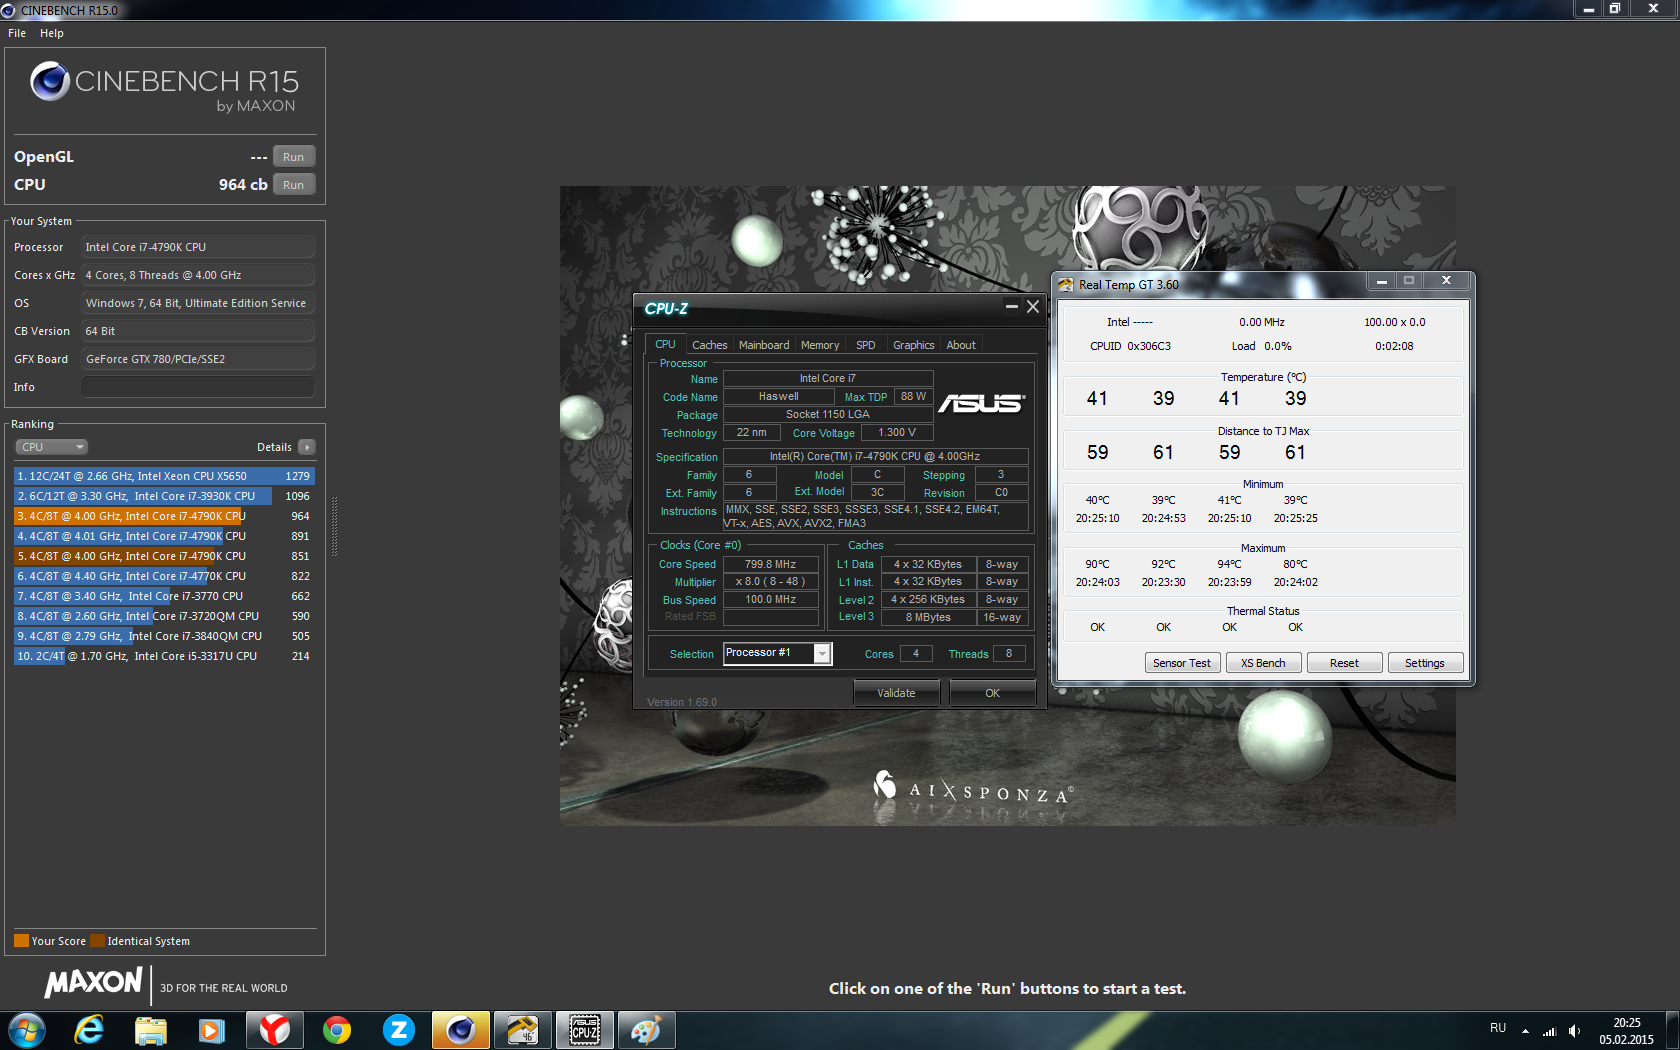Image resolution: width=1680 pixels, height=1050 pixels.
Task: Click the Real Temp title bar icon
Action: tap(1066, 285)
